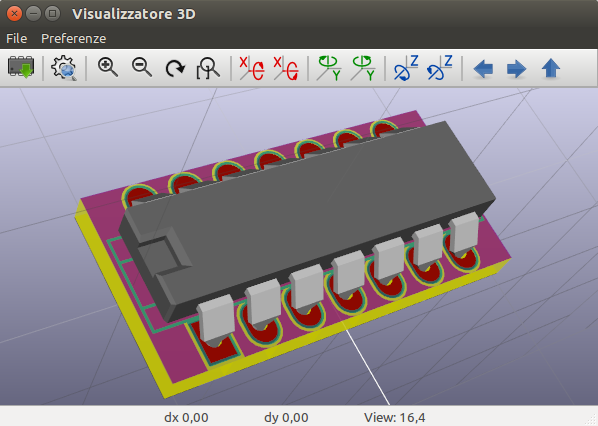Zoom in with the magnifier plus icon
The width and height of the screenshot is (598, 426).
point(108,68)
